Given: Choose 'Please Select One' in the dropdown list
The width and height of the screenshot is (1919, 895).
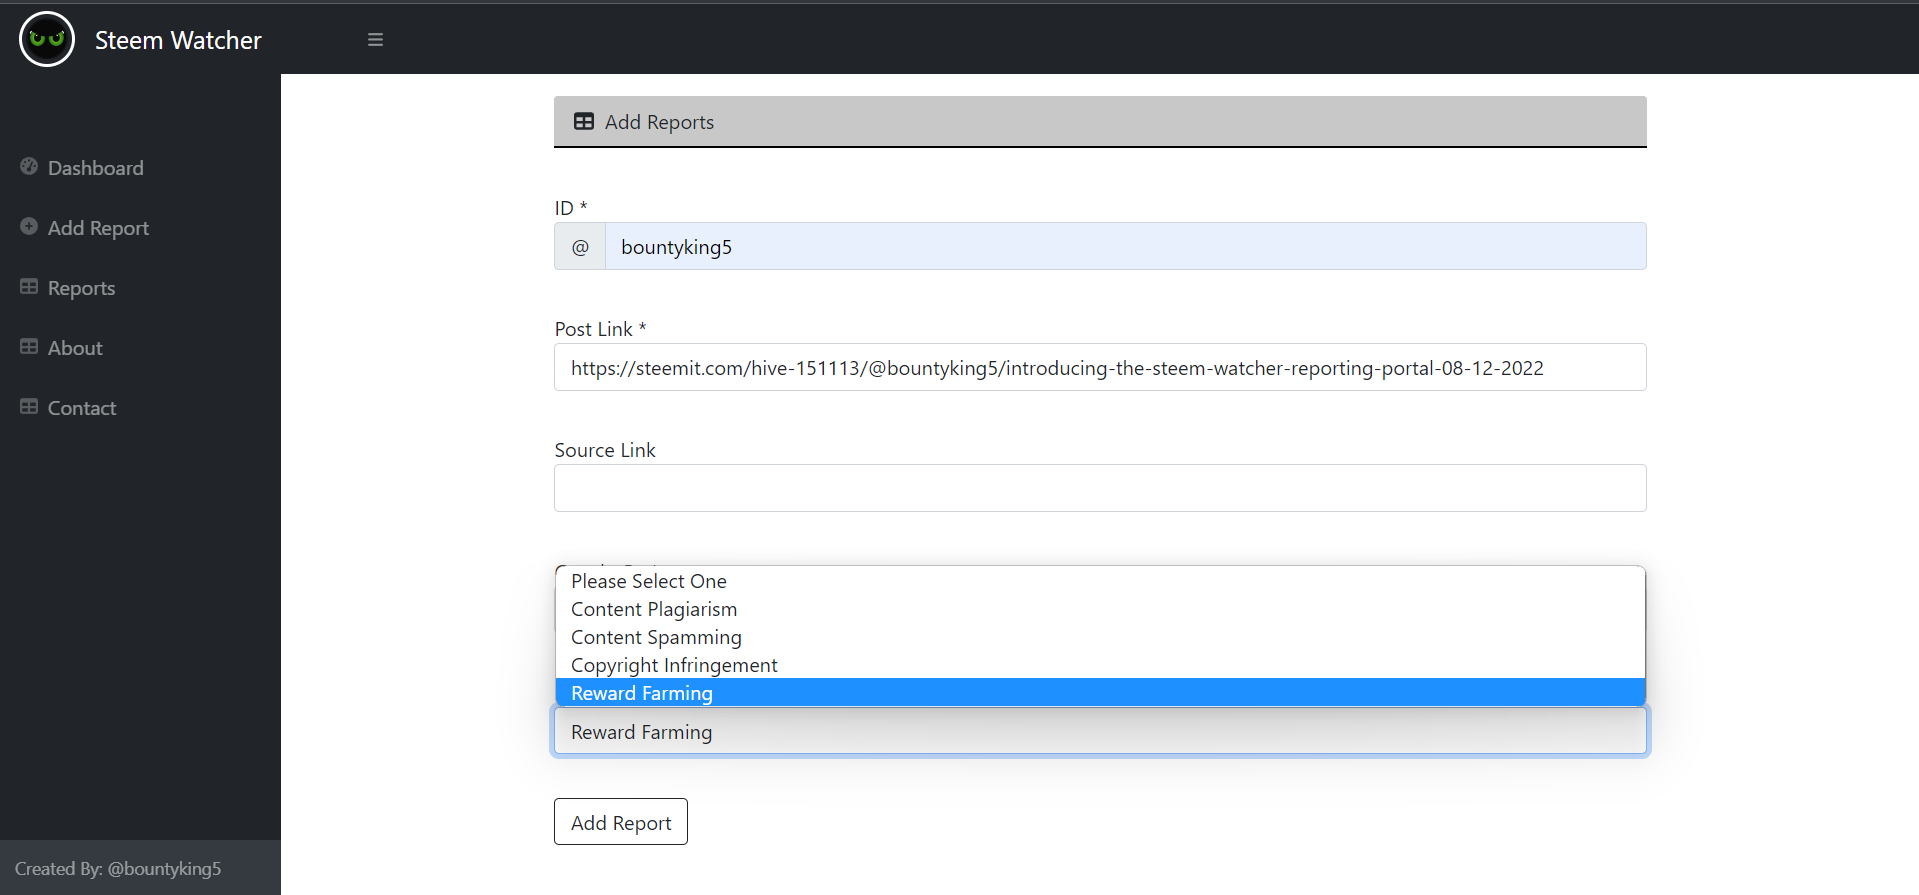Looking at the screenshot, I should [1100, 581].
